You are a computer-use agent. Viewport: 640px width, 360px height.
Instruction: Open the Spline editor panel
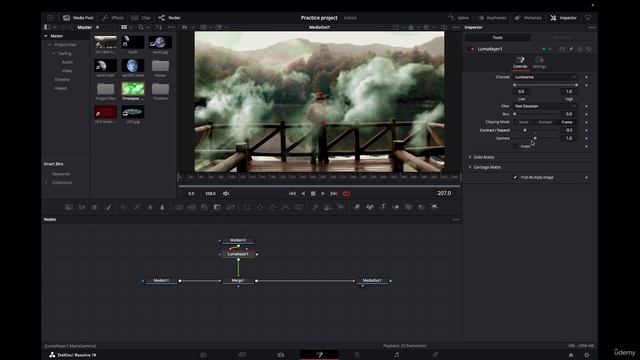pos(459,18)
